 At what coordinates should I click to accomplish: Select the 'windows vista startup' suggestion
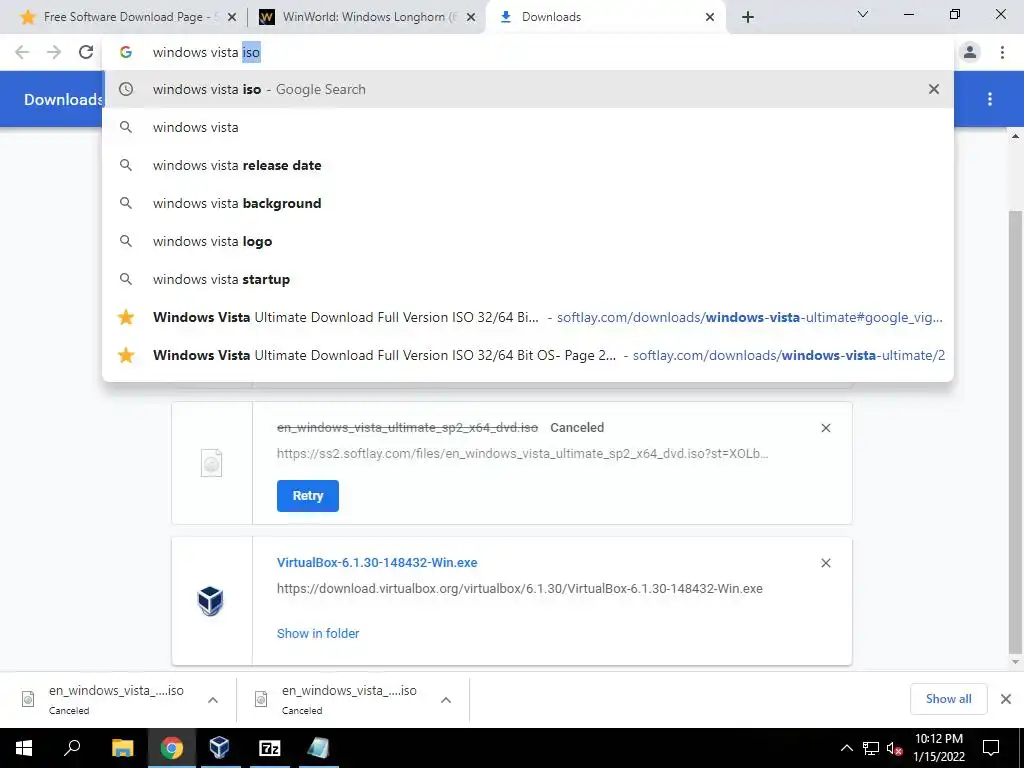pyautogui.click(x=528, y=279)
